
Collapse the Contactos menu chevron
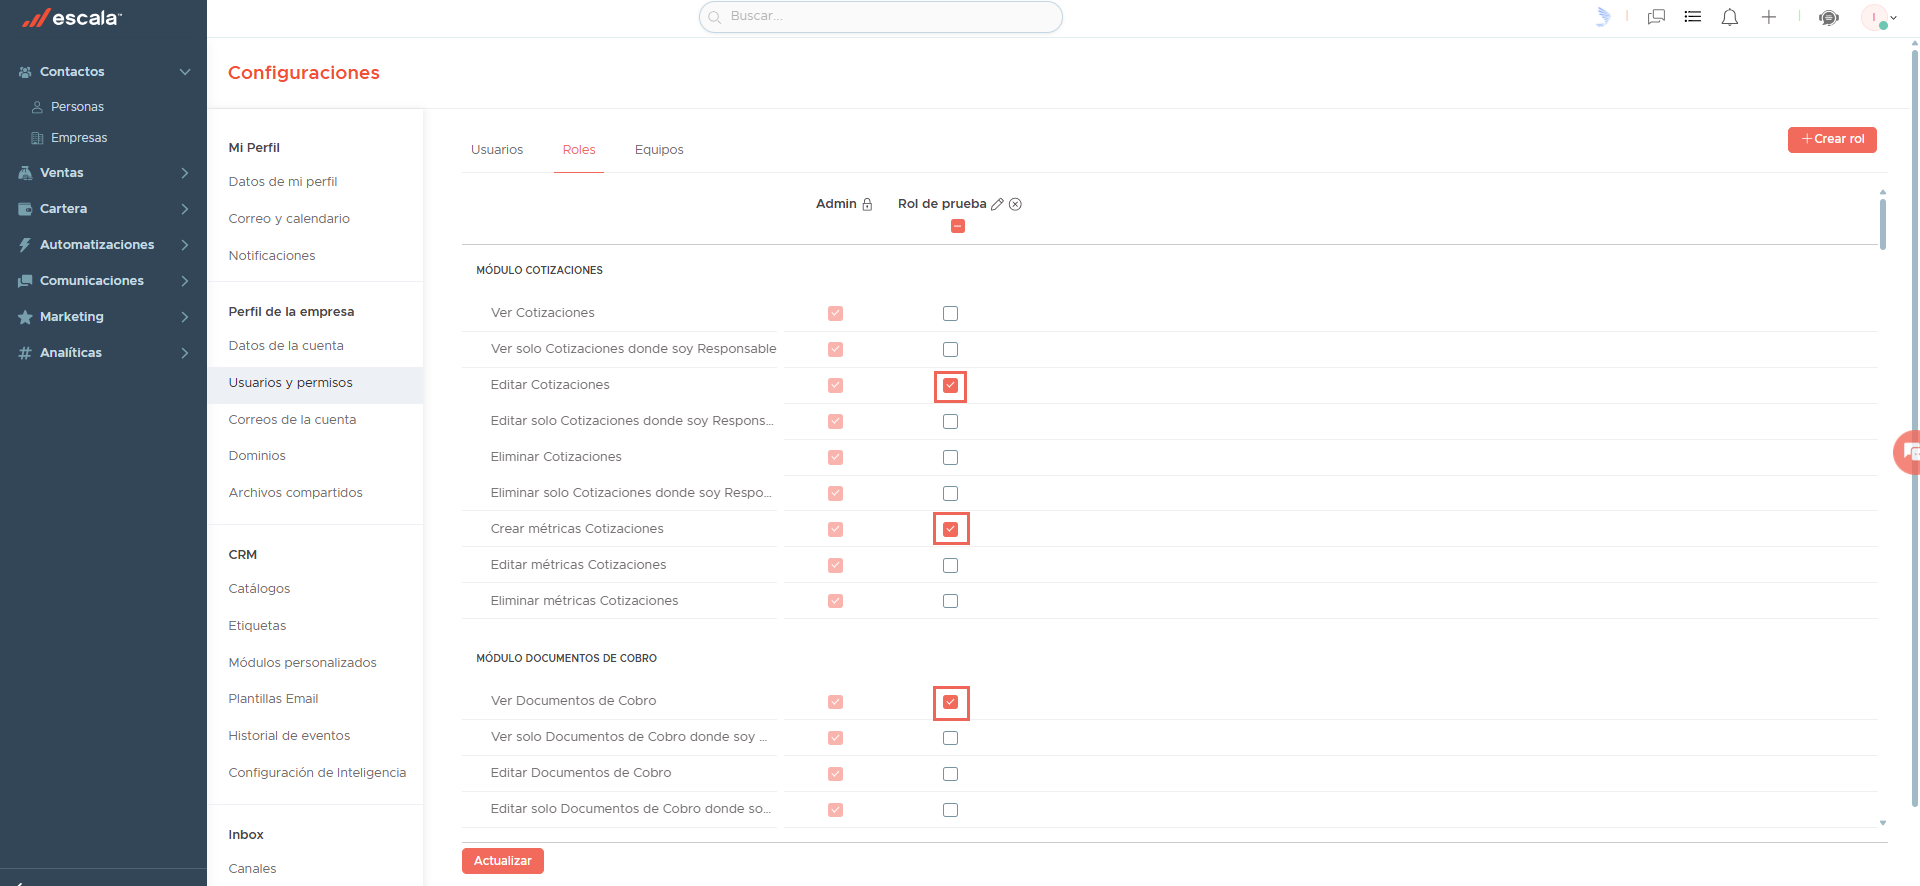pyautogui.click(x=185, y=72)
